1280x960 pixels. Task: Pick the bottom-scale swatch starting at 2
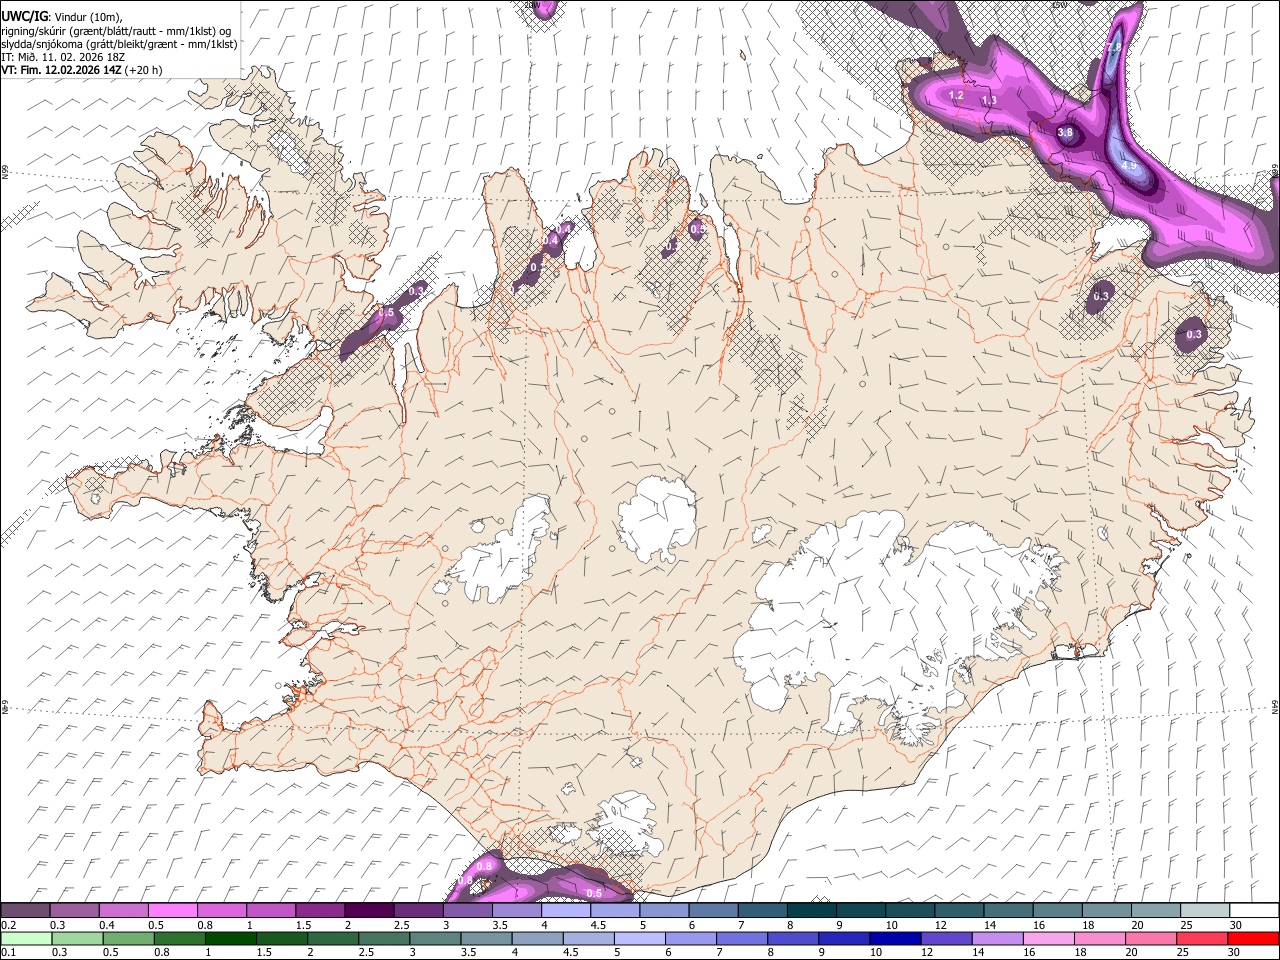333,938
